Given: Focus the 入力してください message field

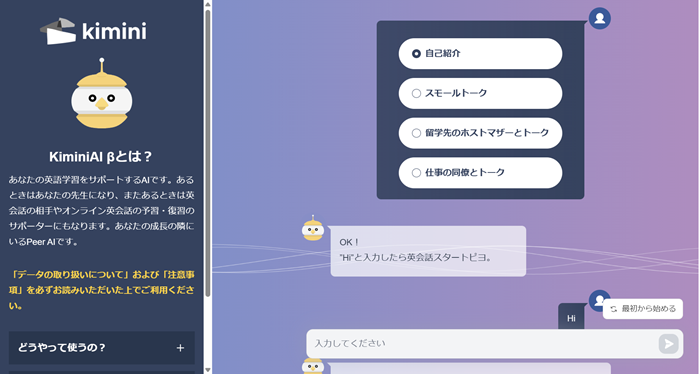Looking at the screenshot, I should point(495,344).
